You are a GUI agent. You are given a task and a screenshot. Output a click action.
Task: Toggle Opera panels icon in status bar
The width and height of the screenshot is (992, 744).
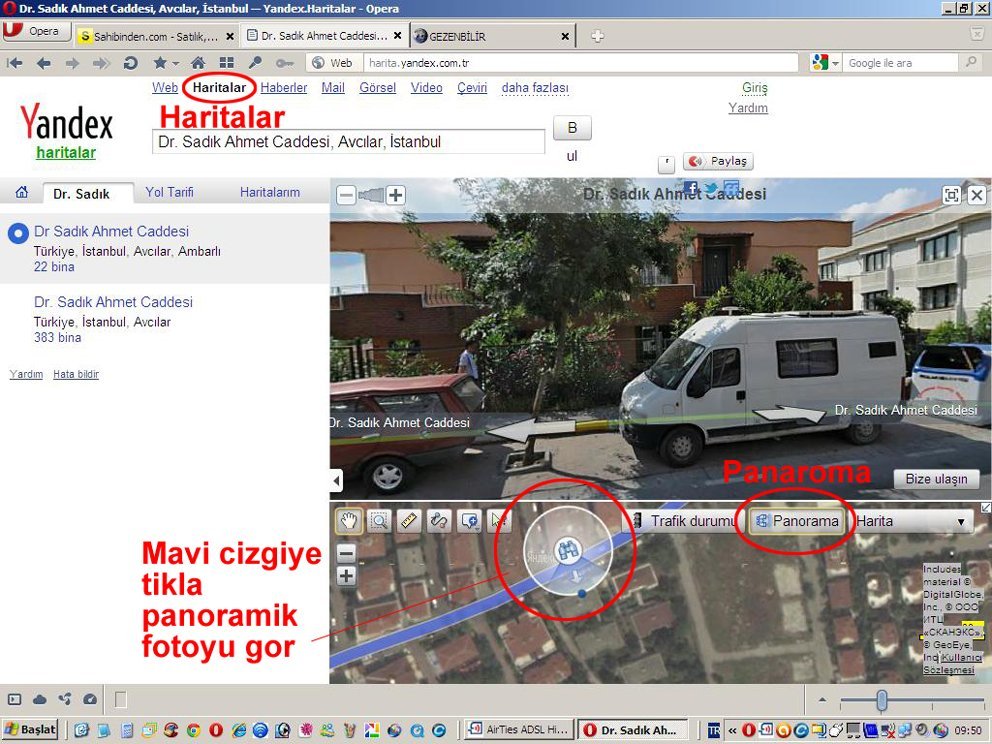click(x=15, y=699)
